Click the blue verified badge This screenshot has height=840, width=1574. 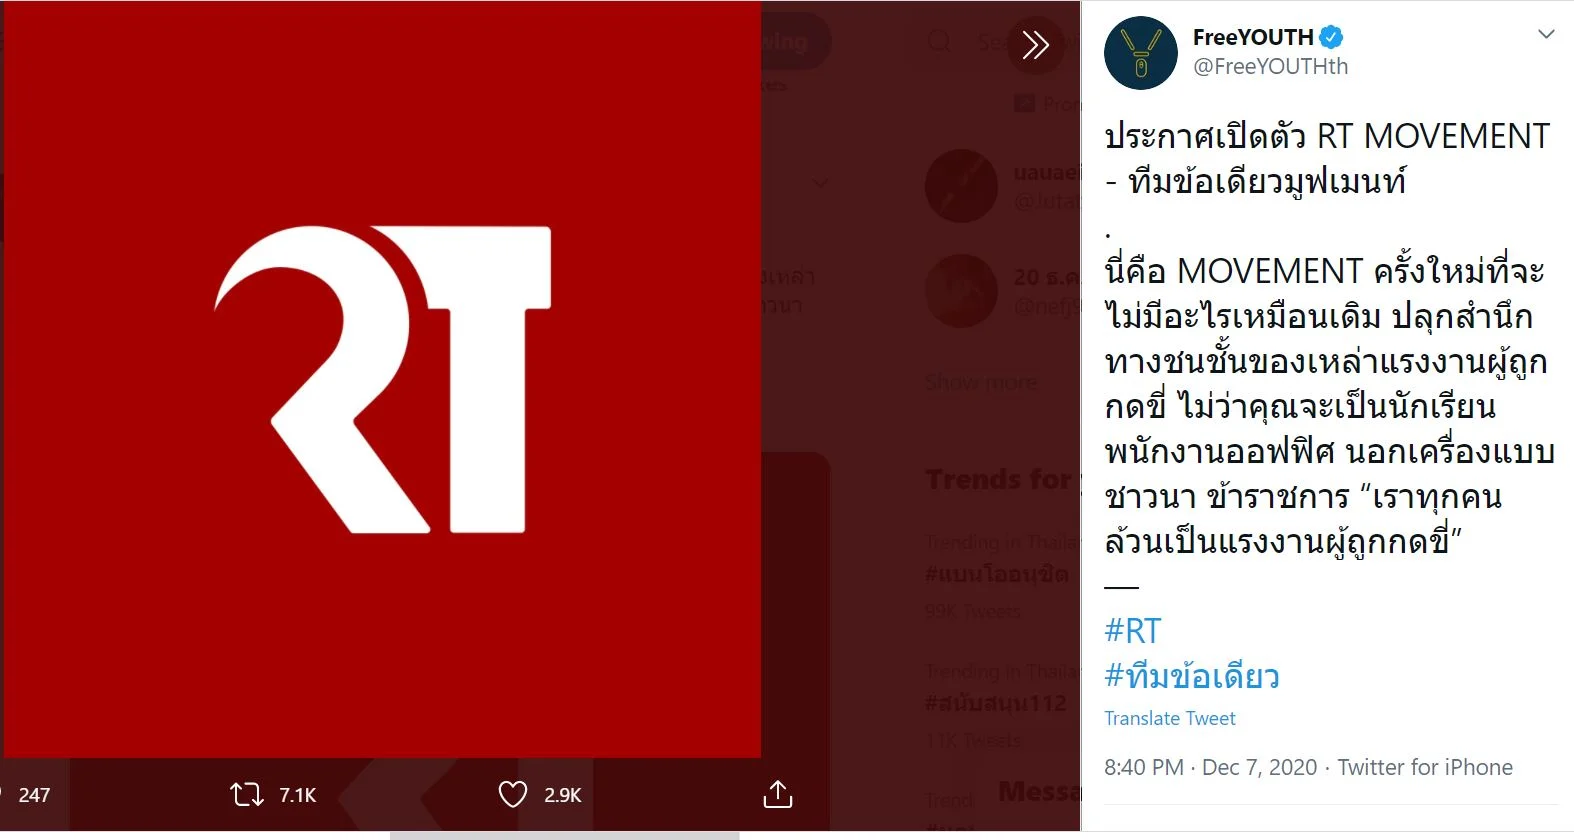click(1331, 37)
